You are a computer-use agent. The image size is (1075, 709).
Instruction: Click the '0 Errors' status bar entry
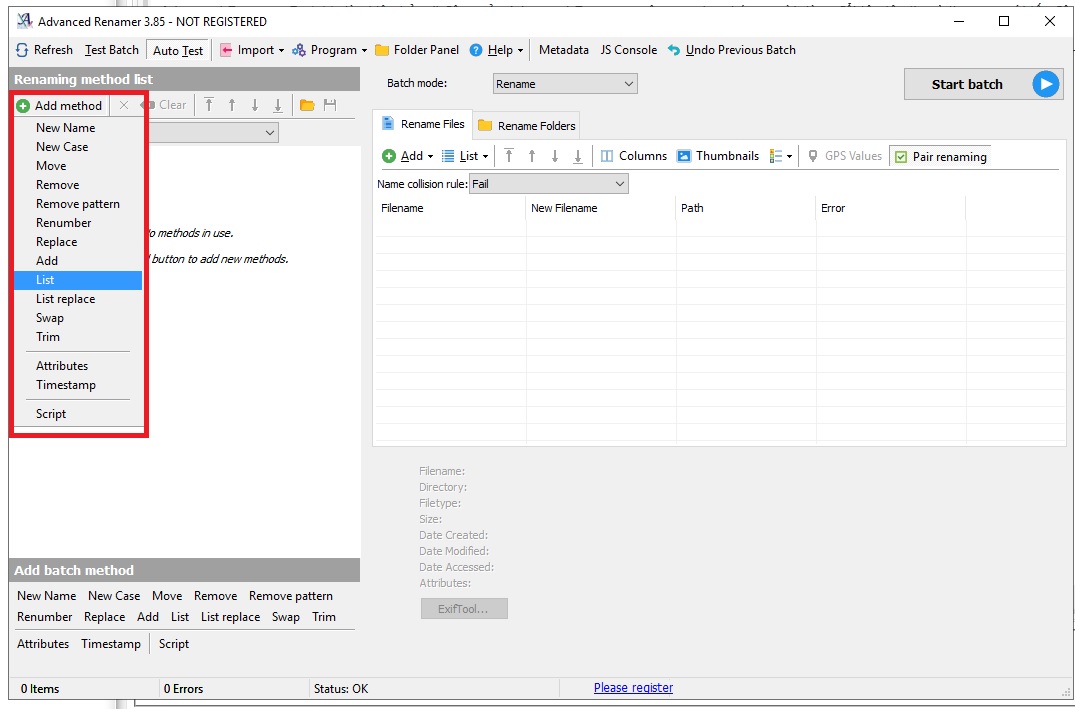click(x=184, y=688)
